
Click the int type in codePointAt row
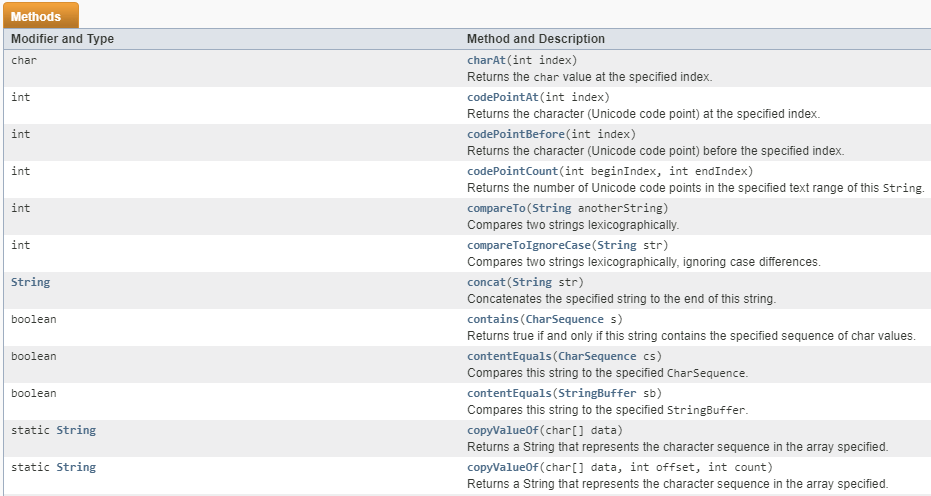pos(20,97)
